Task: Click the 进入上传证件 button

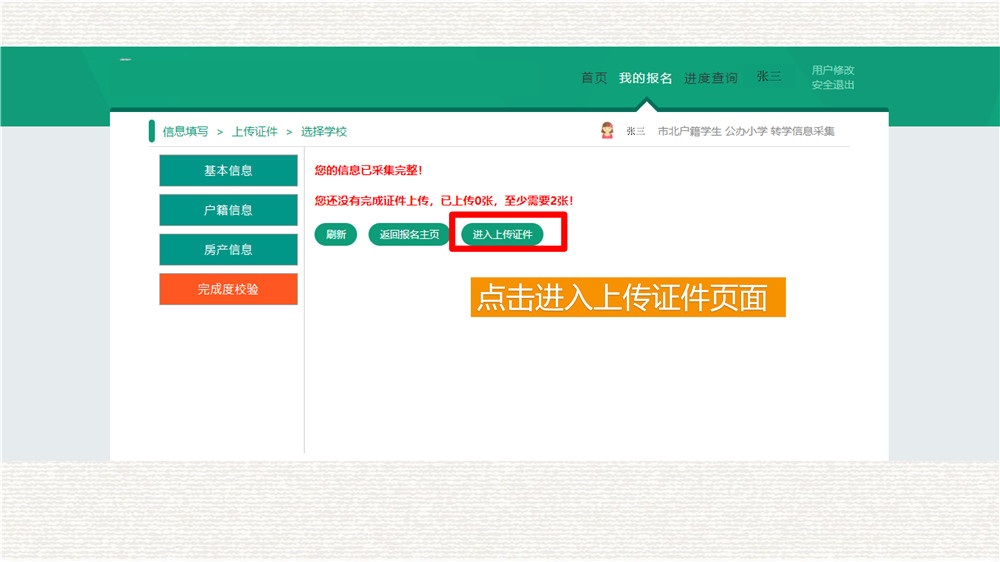Action: coord(503,234)
